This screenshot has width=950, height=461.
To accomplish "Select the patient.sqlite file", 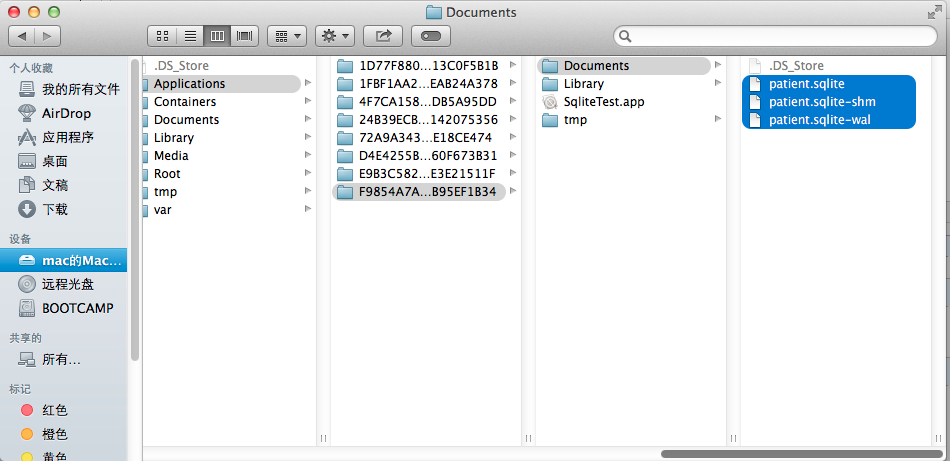I will click(x=829, y=84).
